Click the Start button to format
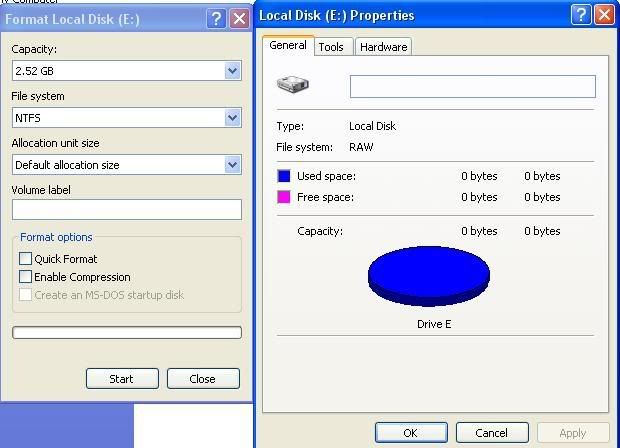 (x=122, y=379)
